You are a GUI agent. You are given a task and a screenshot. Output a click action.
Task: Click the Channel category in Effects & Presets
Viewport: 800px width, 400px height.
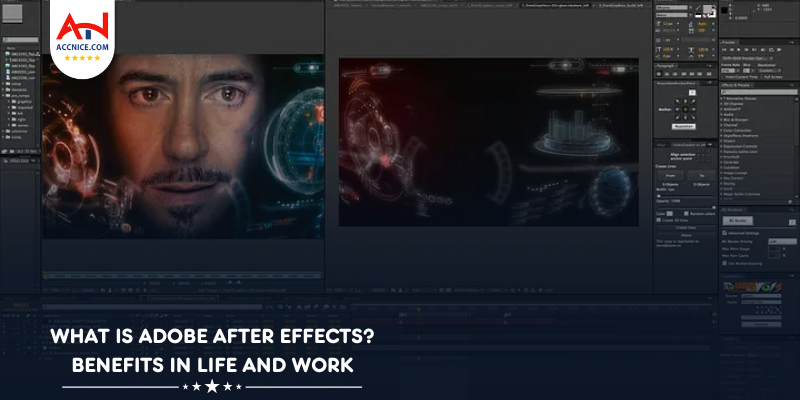pyautogui.click(x=731, y=125)
